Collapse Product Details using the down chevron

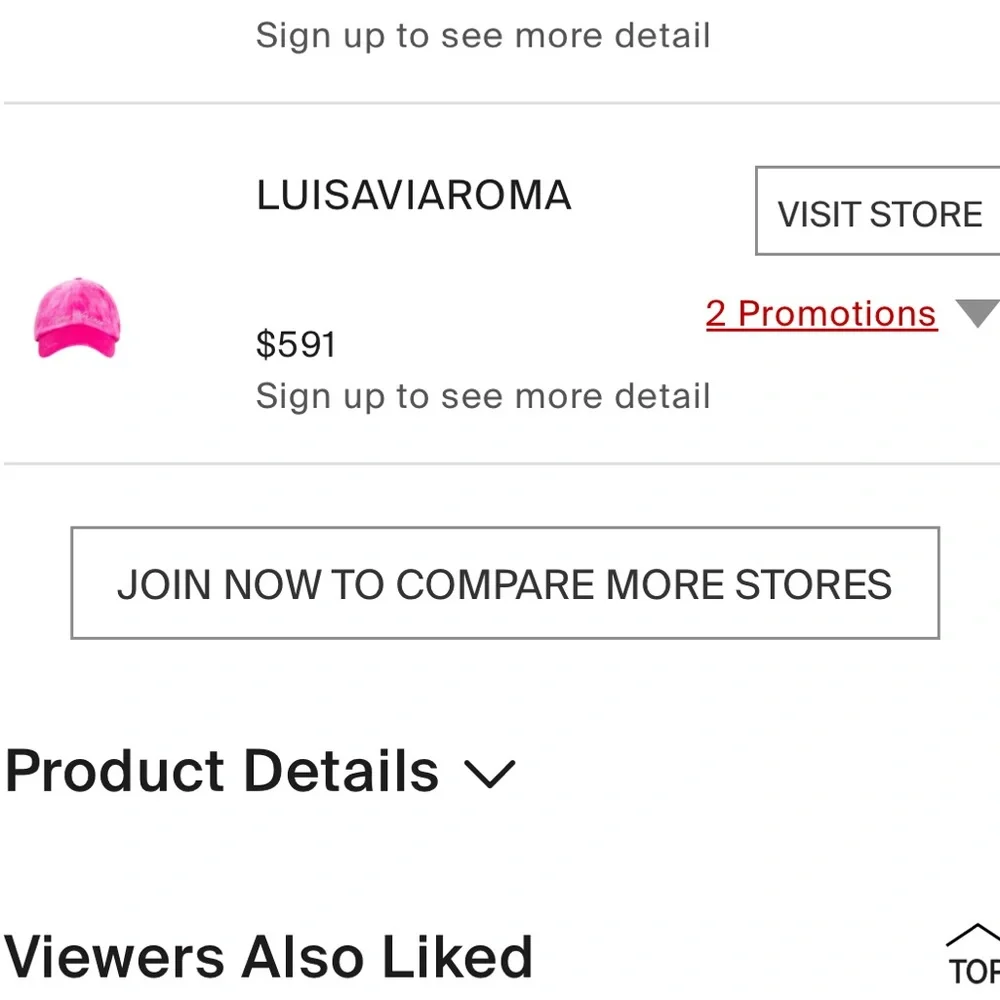coord(490,773)
